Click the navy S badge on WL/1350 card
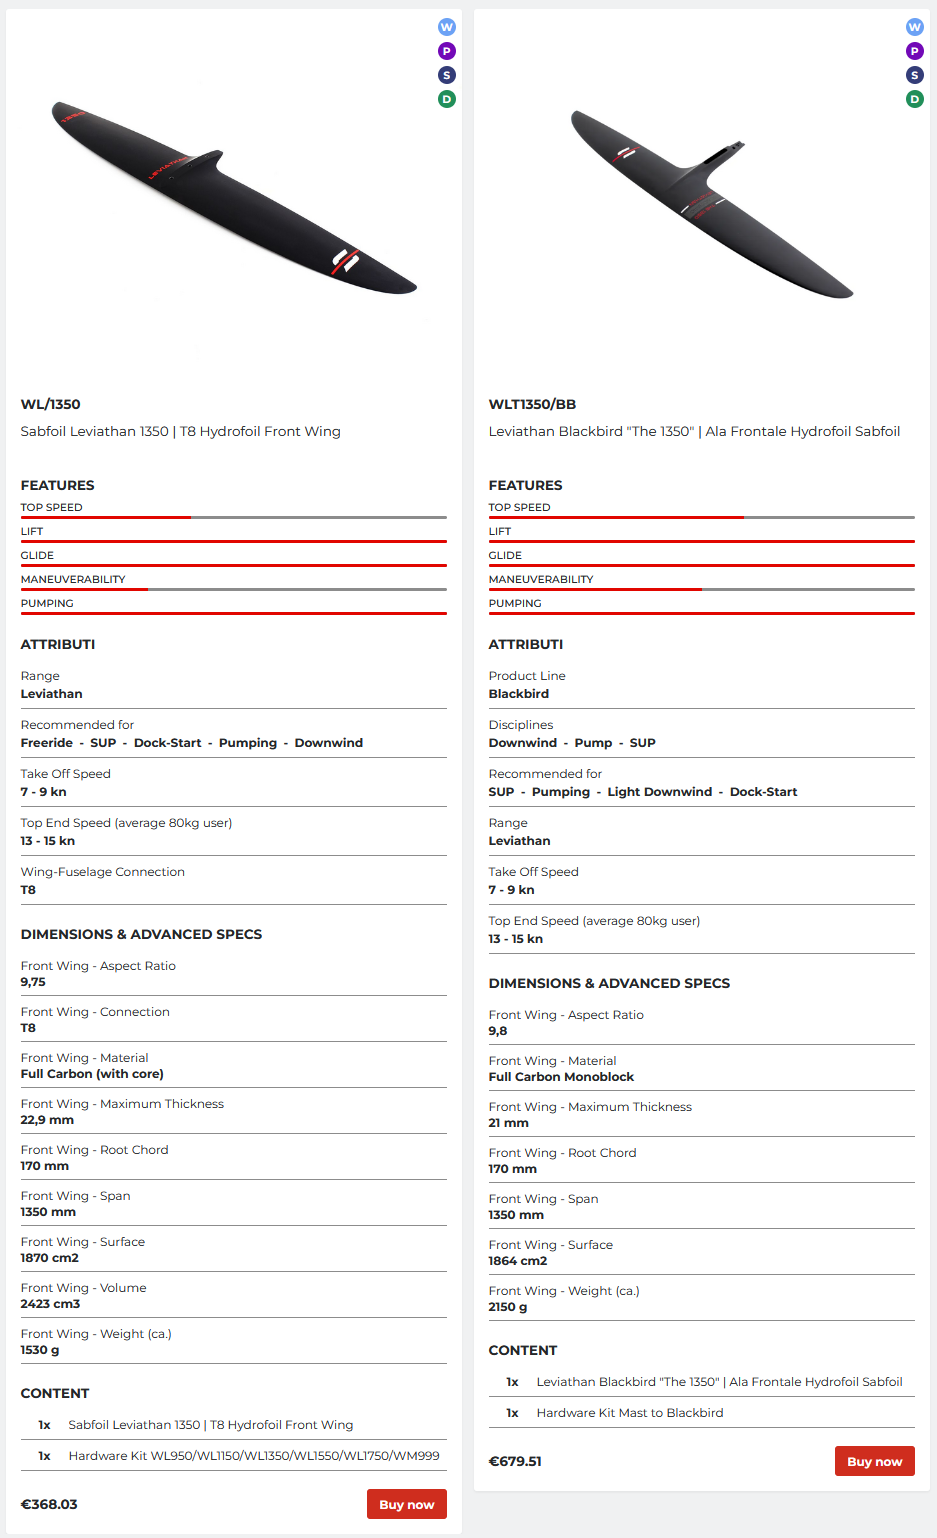Image resolution: width=937 pixels, height=1538 pixels. tap(447, 75)
